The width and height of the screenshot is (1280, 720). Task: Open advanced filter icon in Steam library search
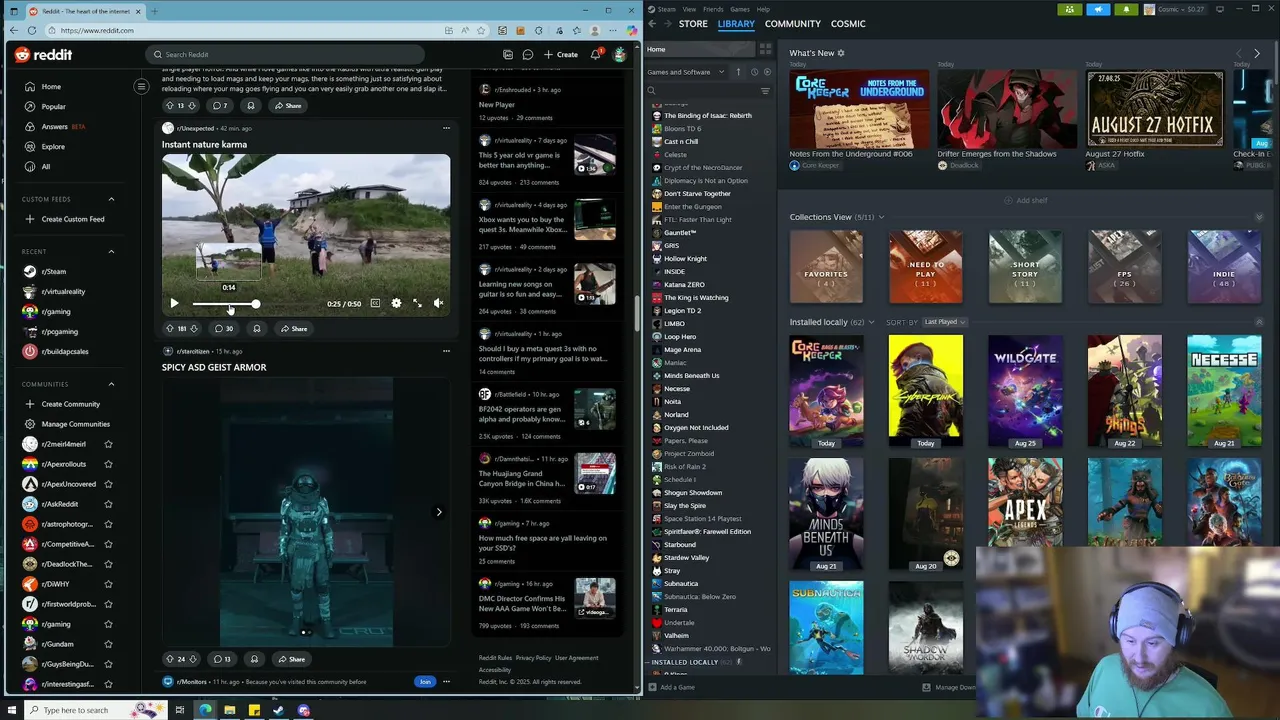tap(765, 91)
